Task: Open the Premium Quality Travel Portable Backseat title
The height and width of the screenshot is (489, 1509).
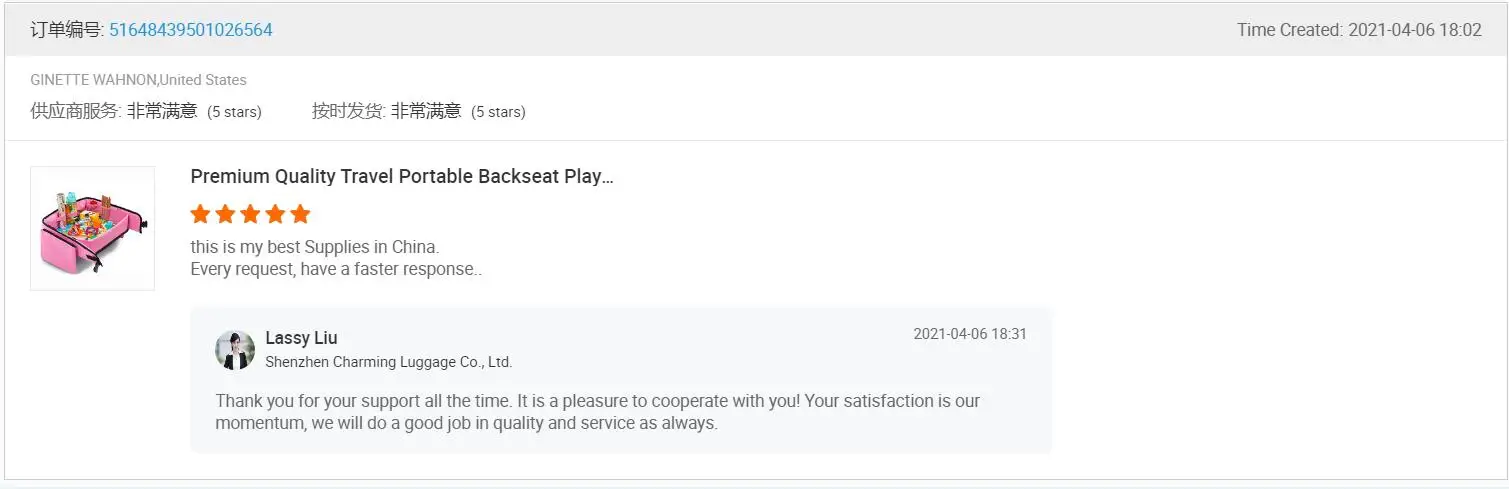Action: pyautogui.click(x=401, y=177)
